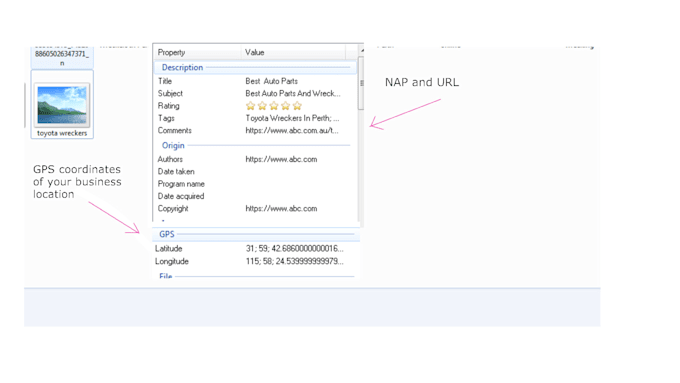The image size is (680, 383).
Task: Collapse the GPS section header
Action: pyautogui.click(x=256, y=234)
